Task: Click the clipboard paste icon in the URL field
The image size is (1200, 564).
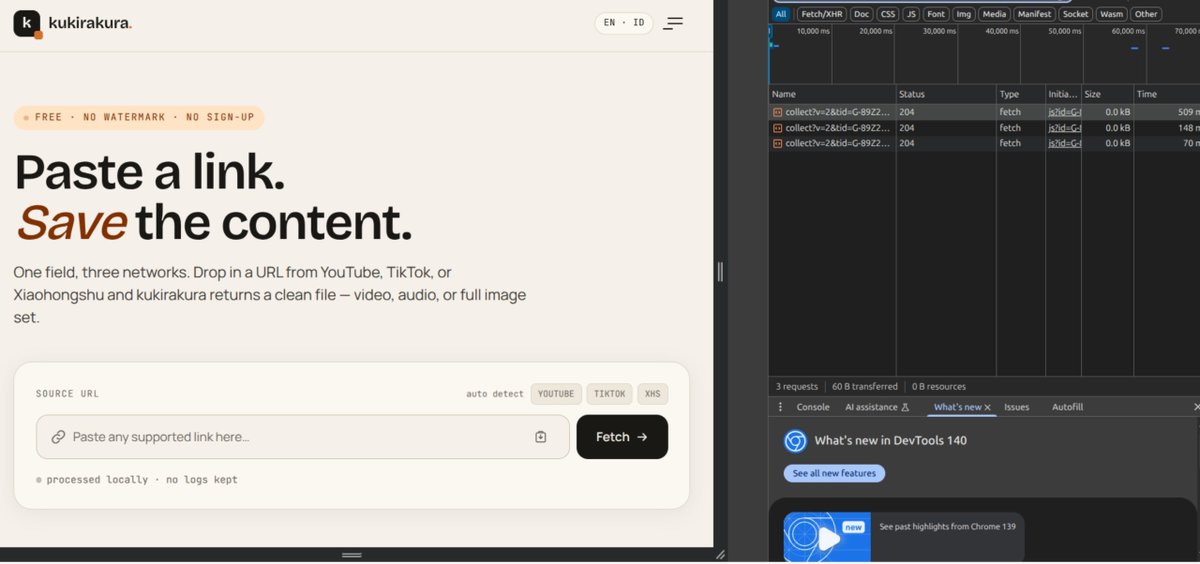Action: pos(541,437)
